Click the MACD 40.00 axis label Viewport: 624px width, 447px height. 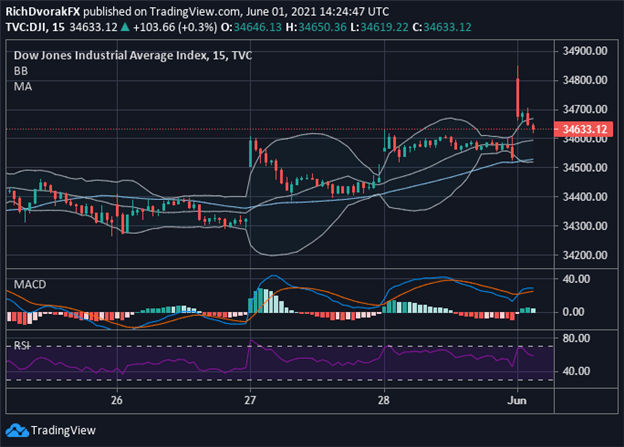(x=576, y=279)
